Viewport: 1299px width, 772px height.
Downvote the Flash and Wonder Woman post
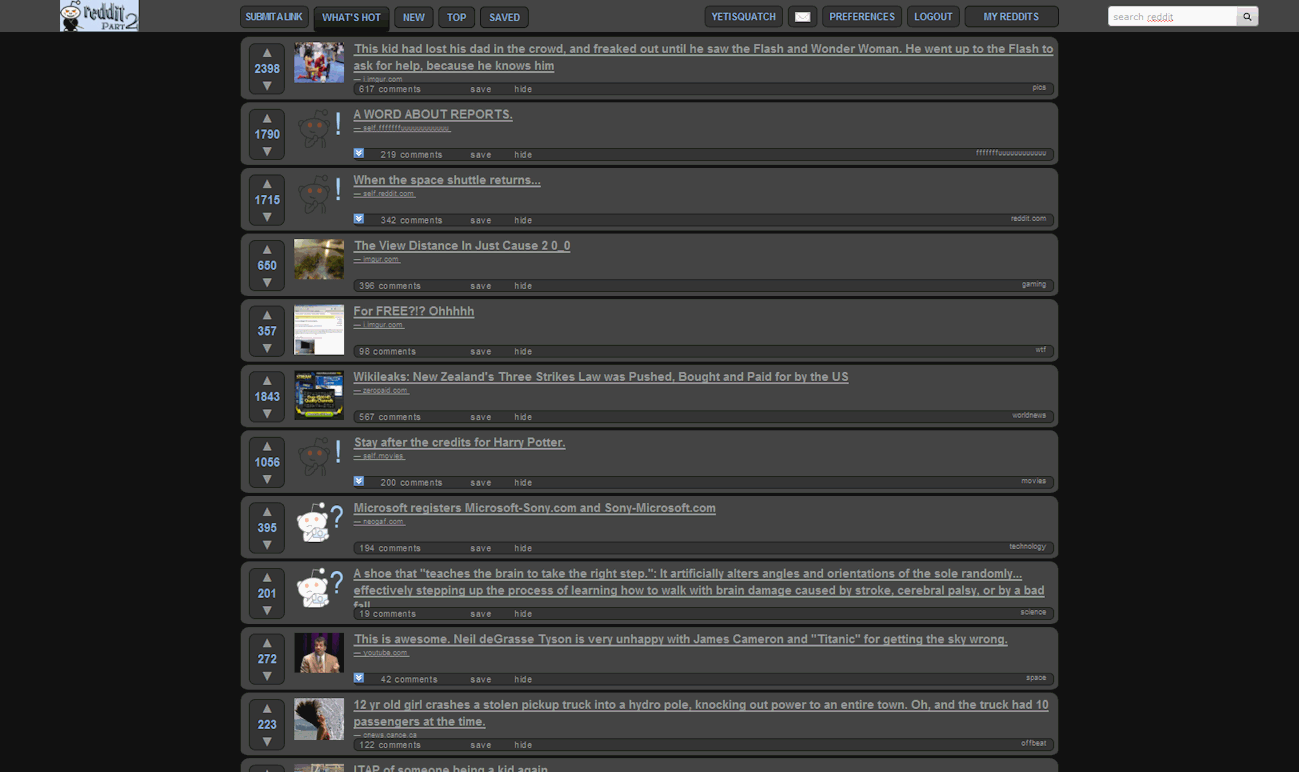coord(267,86)
